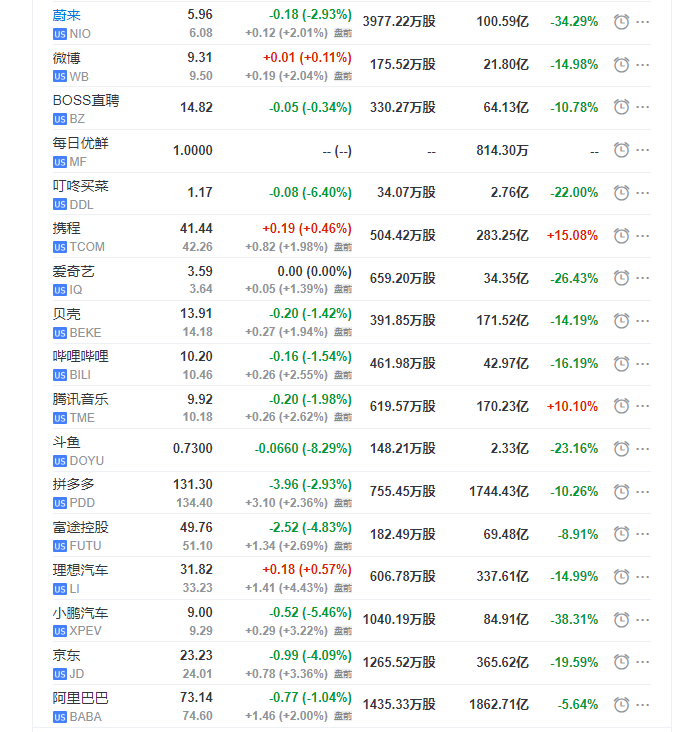Set price alert for 叮咚买菜 DDL
Screen dimensions: 673x732
(x=621, y=193)
